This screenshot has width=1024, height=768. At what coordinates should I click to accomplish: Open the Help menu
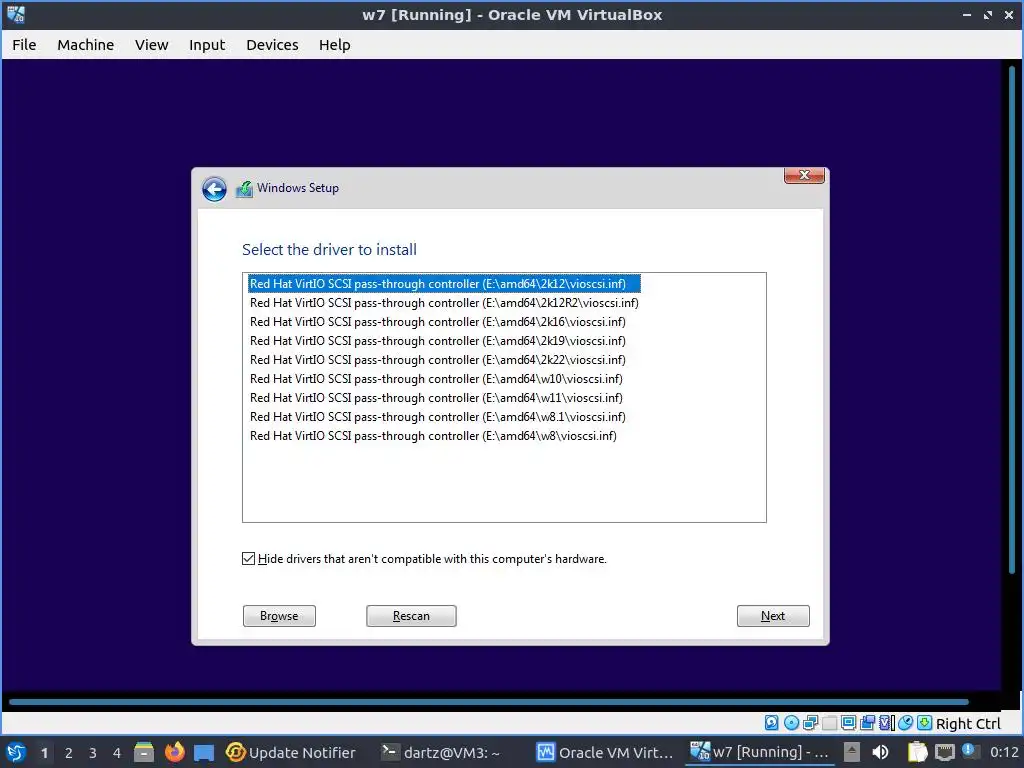coord(334,44)
